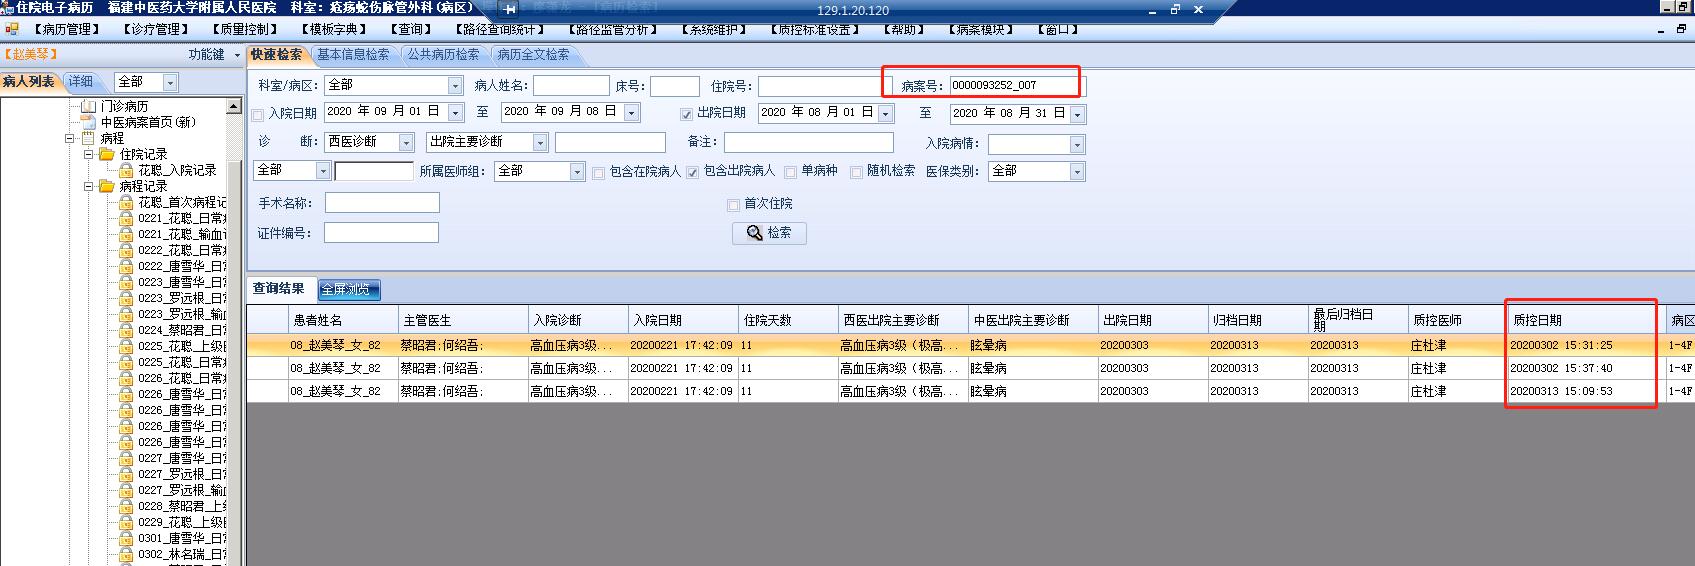The height and width of the screenshot is (566, 1695).
Task: Open the 病历管理 menu
Action: 67,29
